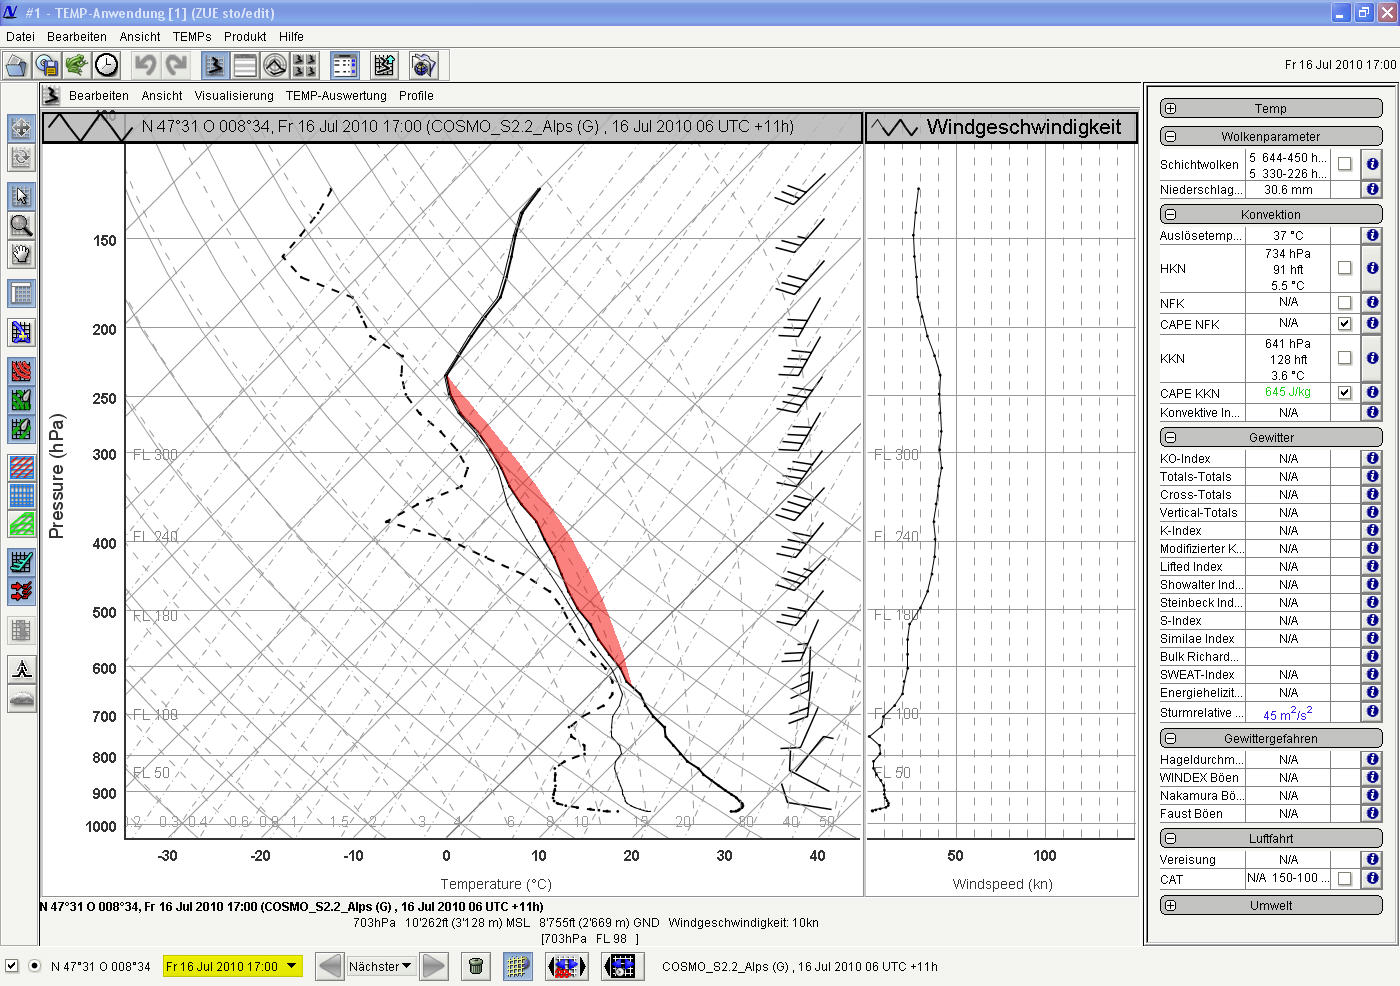Screen dimensions: 1400x986
Task: Click the date text Fr 16 Jul 2010 17:00 top right
Action: (x=1340, y=65)
